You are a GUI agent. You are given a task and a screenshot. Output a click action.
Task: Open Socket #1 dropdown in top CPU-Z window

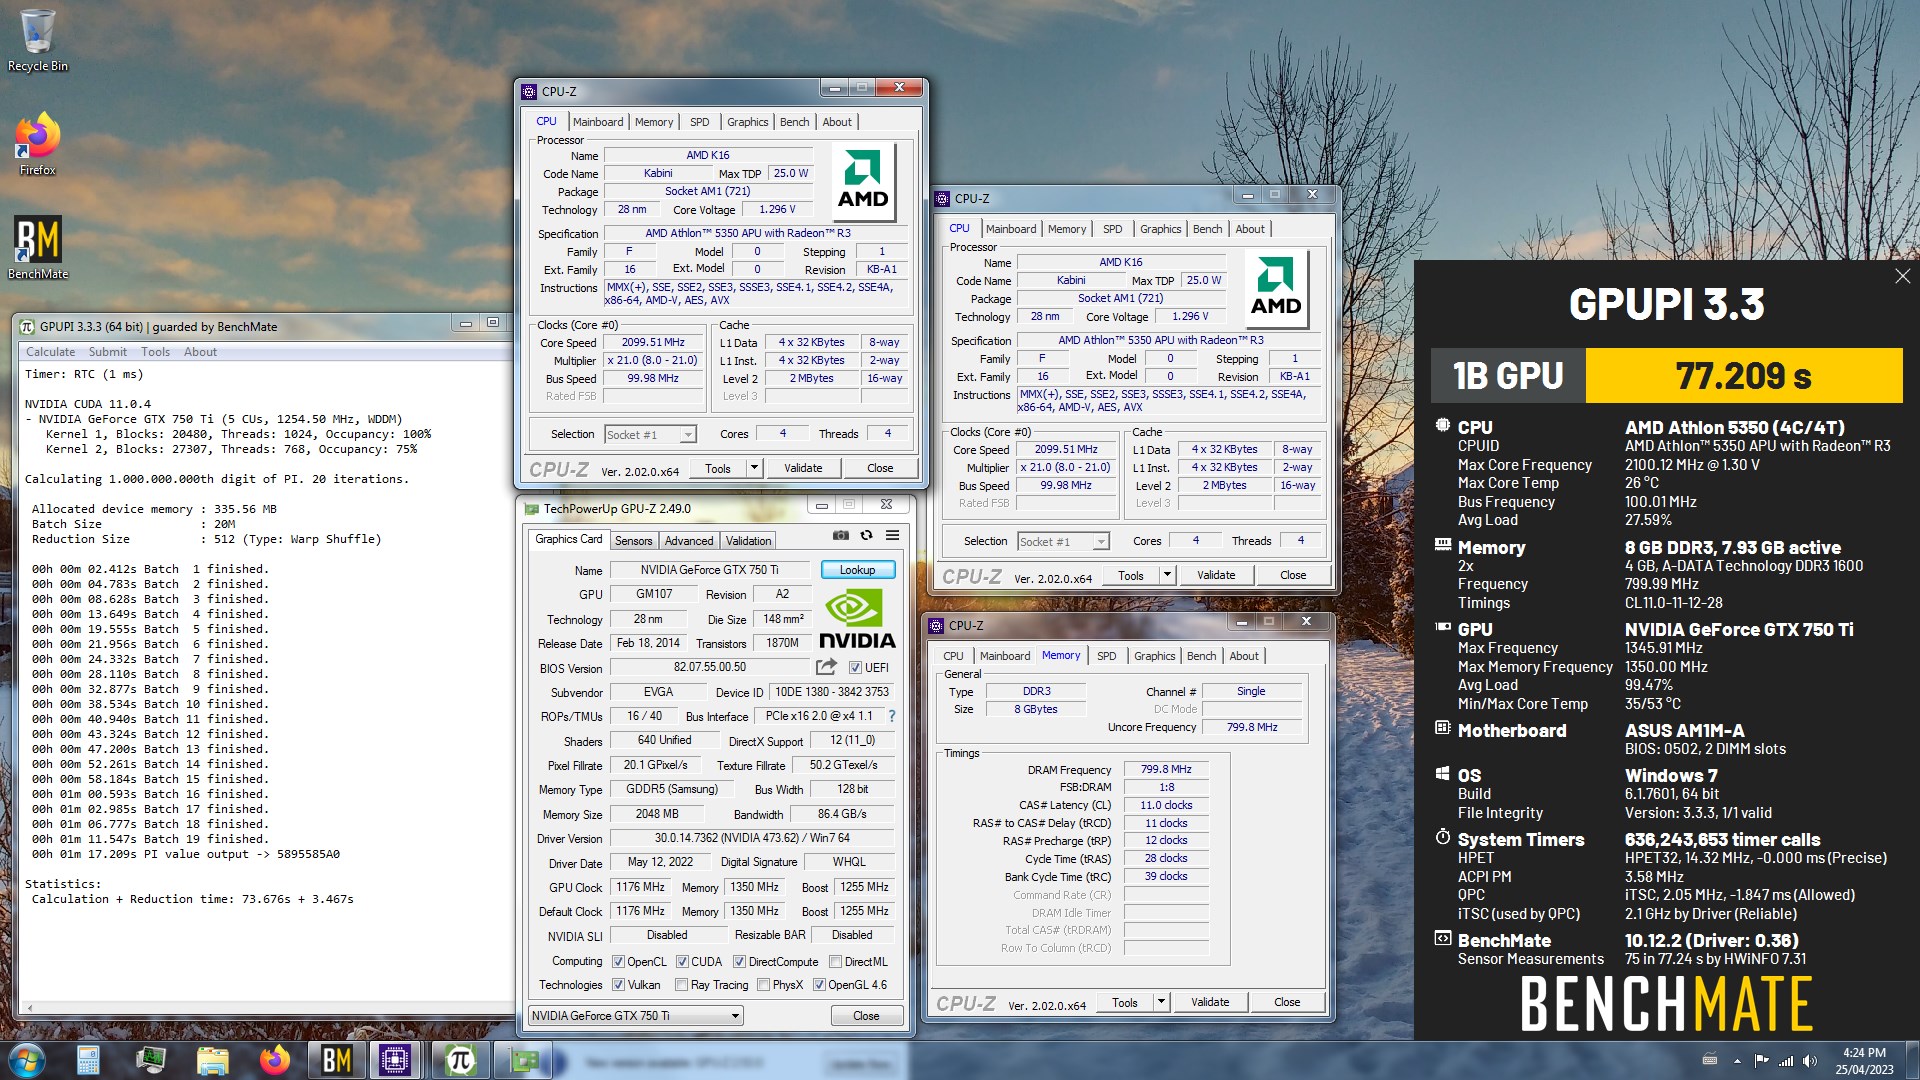pos(650,434)
